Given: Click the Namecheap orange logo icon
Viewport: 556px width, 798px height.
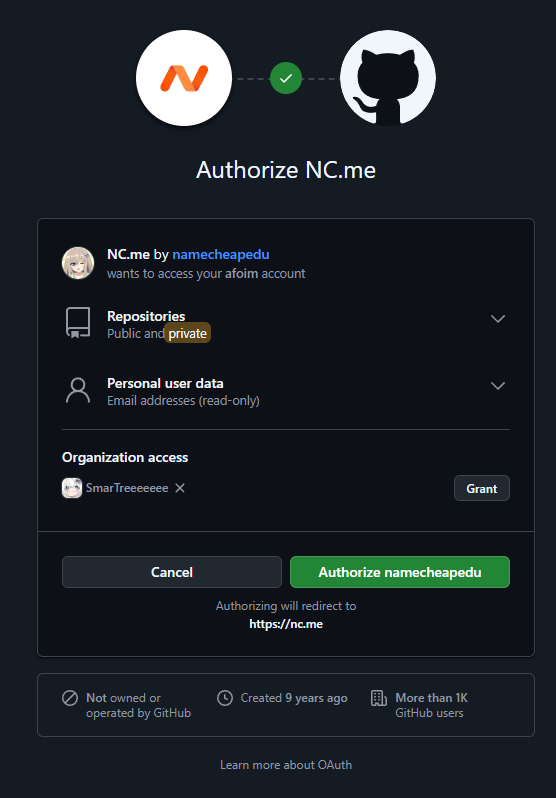Looking at the screenshot, I should pyautogui.click(x=184, y=78).
